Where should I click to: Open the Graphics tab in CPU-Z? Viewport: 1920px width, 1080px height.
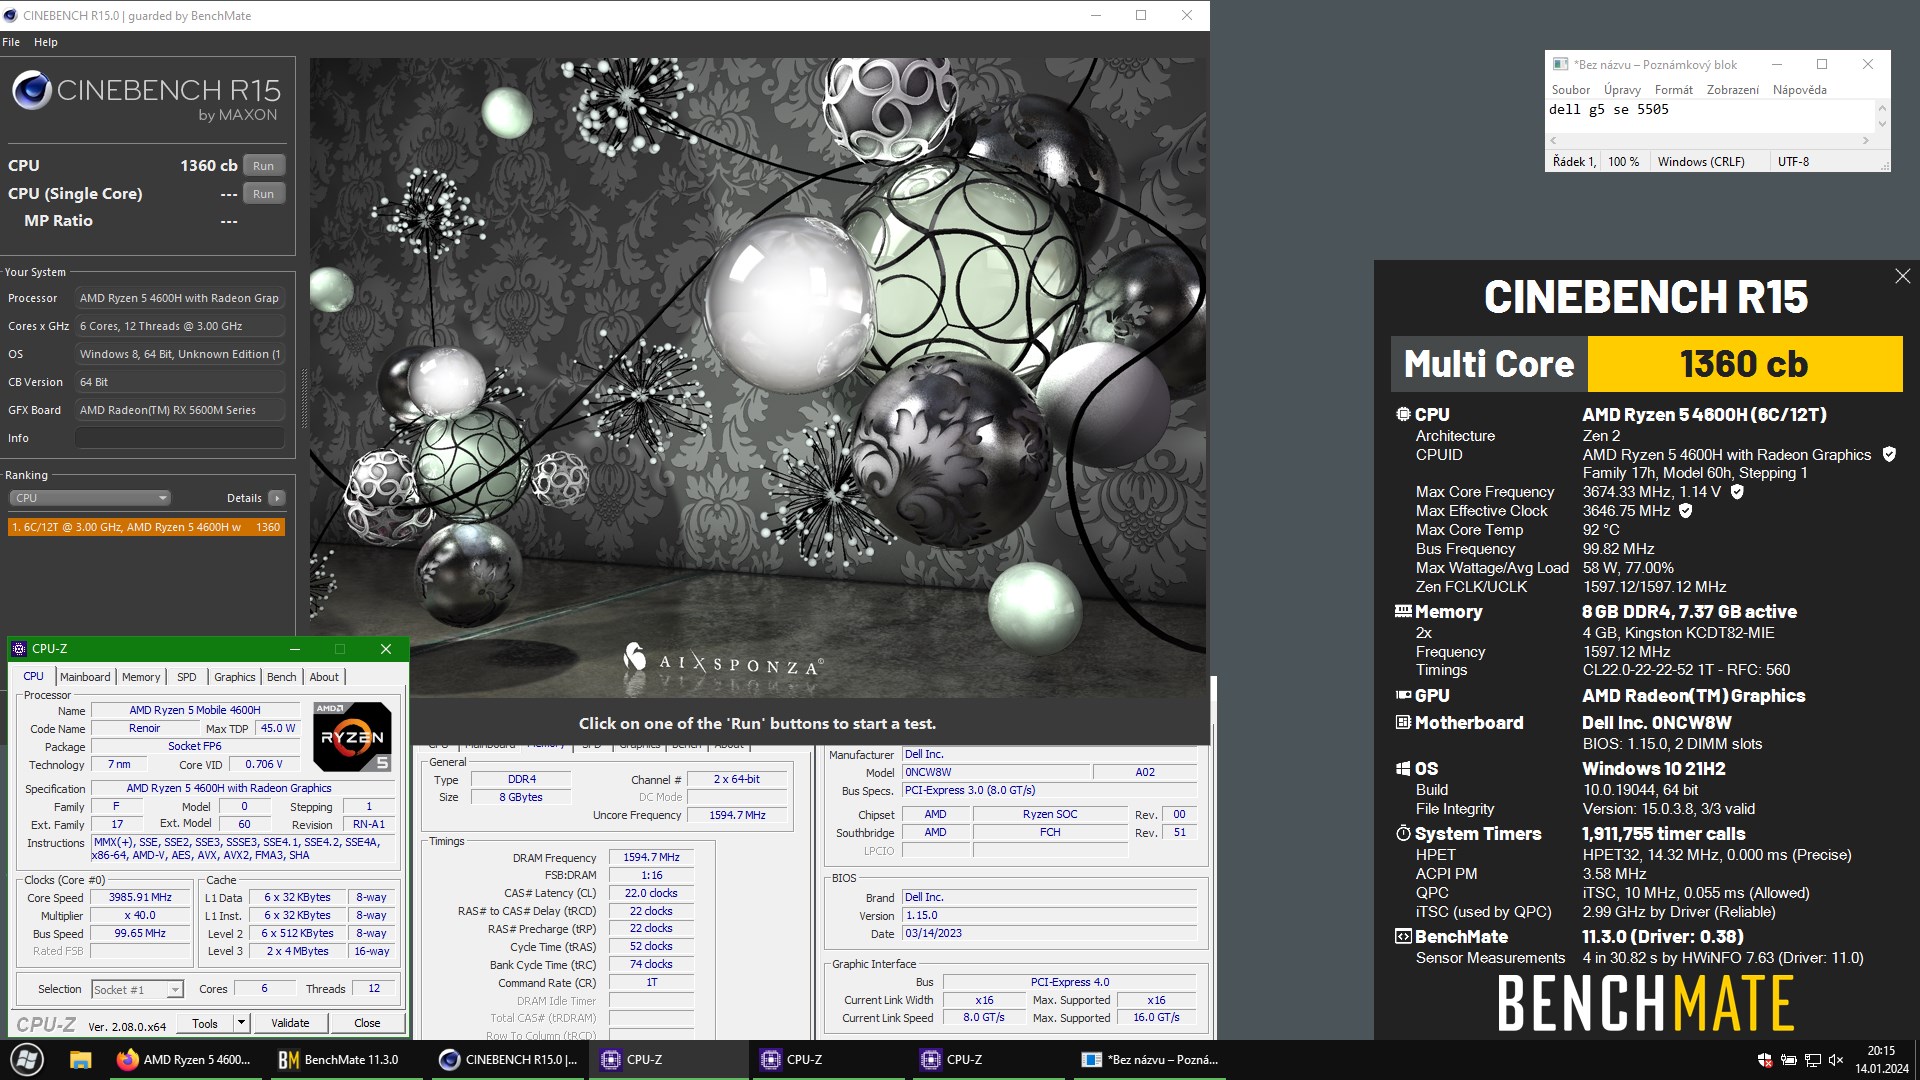click(235, 677)
